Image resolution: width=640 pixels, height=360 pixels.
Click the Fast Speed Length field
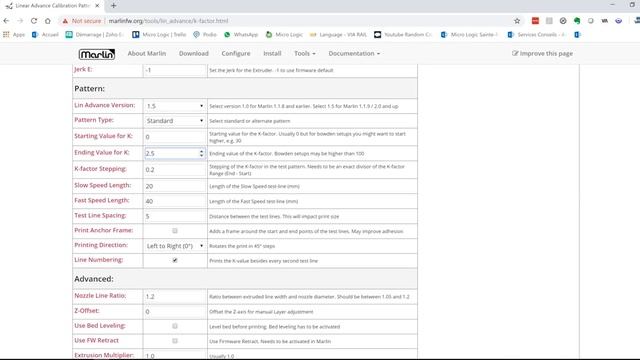point(175,201)
